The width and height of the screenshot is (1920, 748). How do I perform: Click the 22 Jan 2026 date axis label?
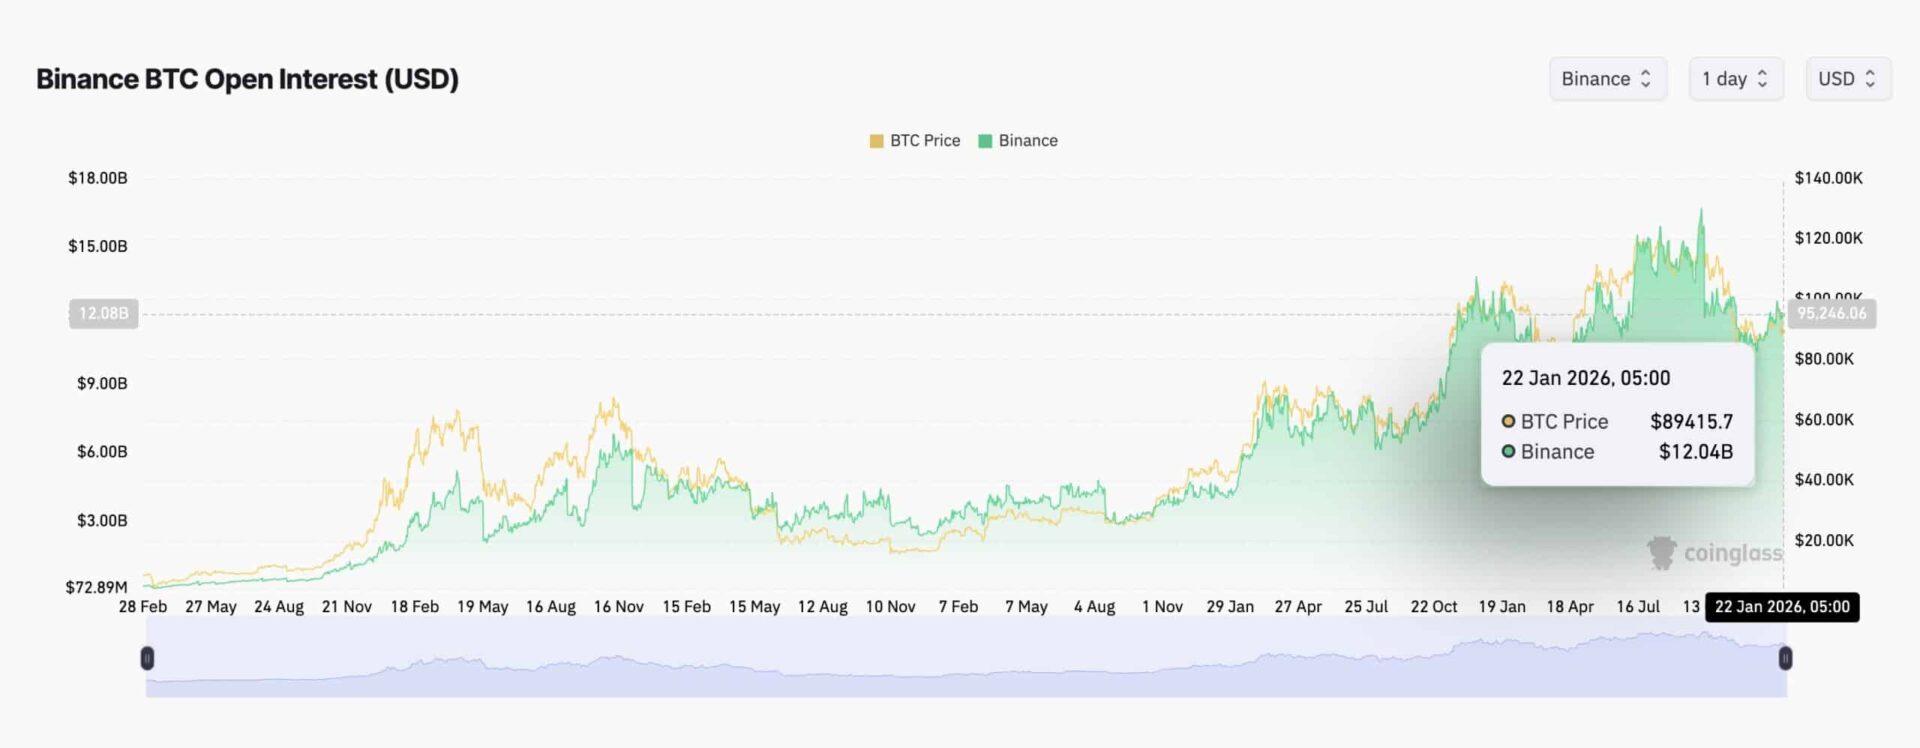coord(1782,607)
